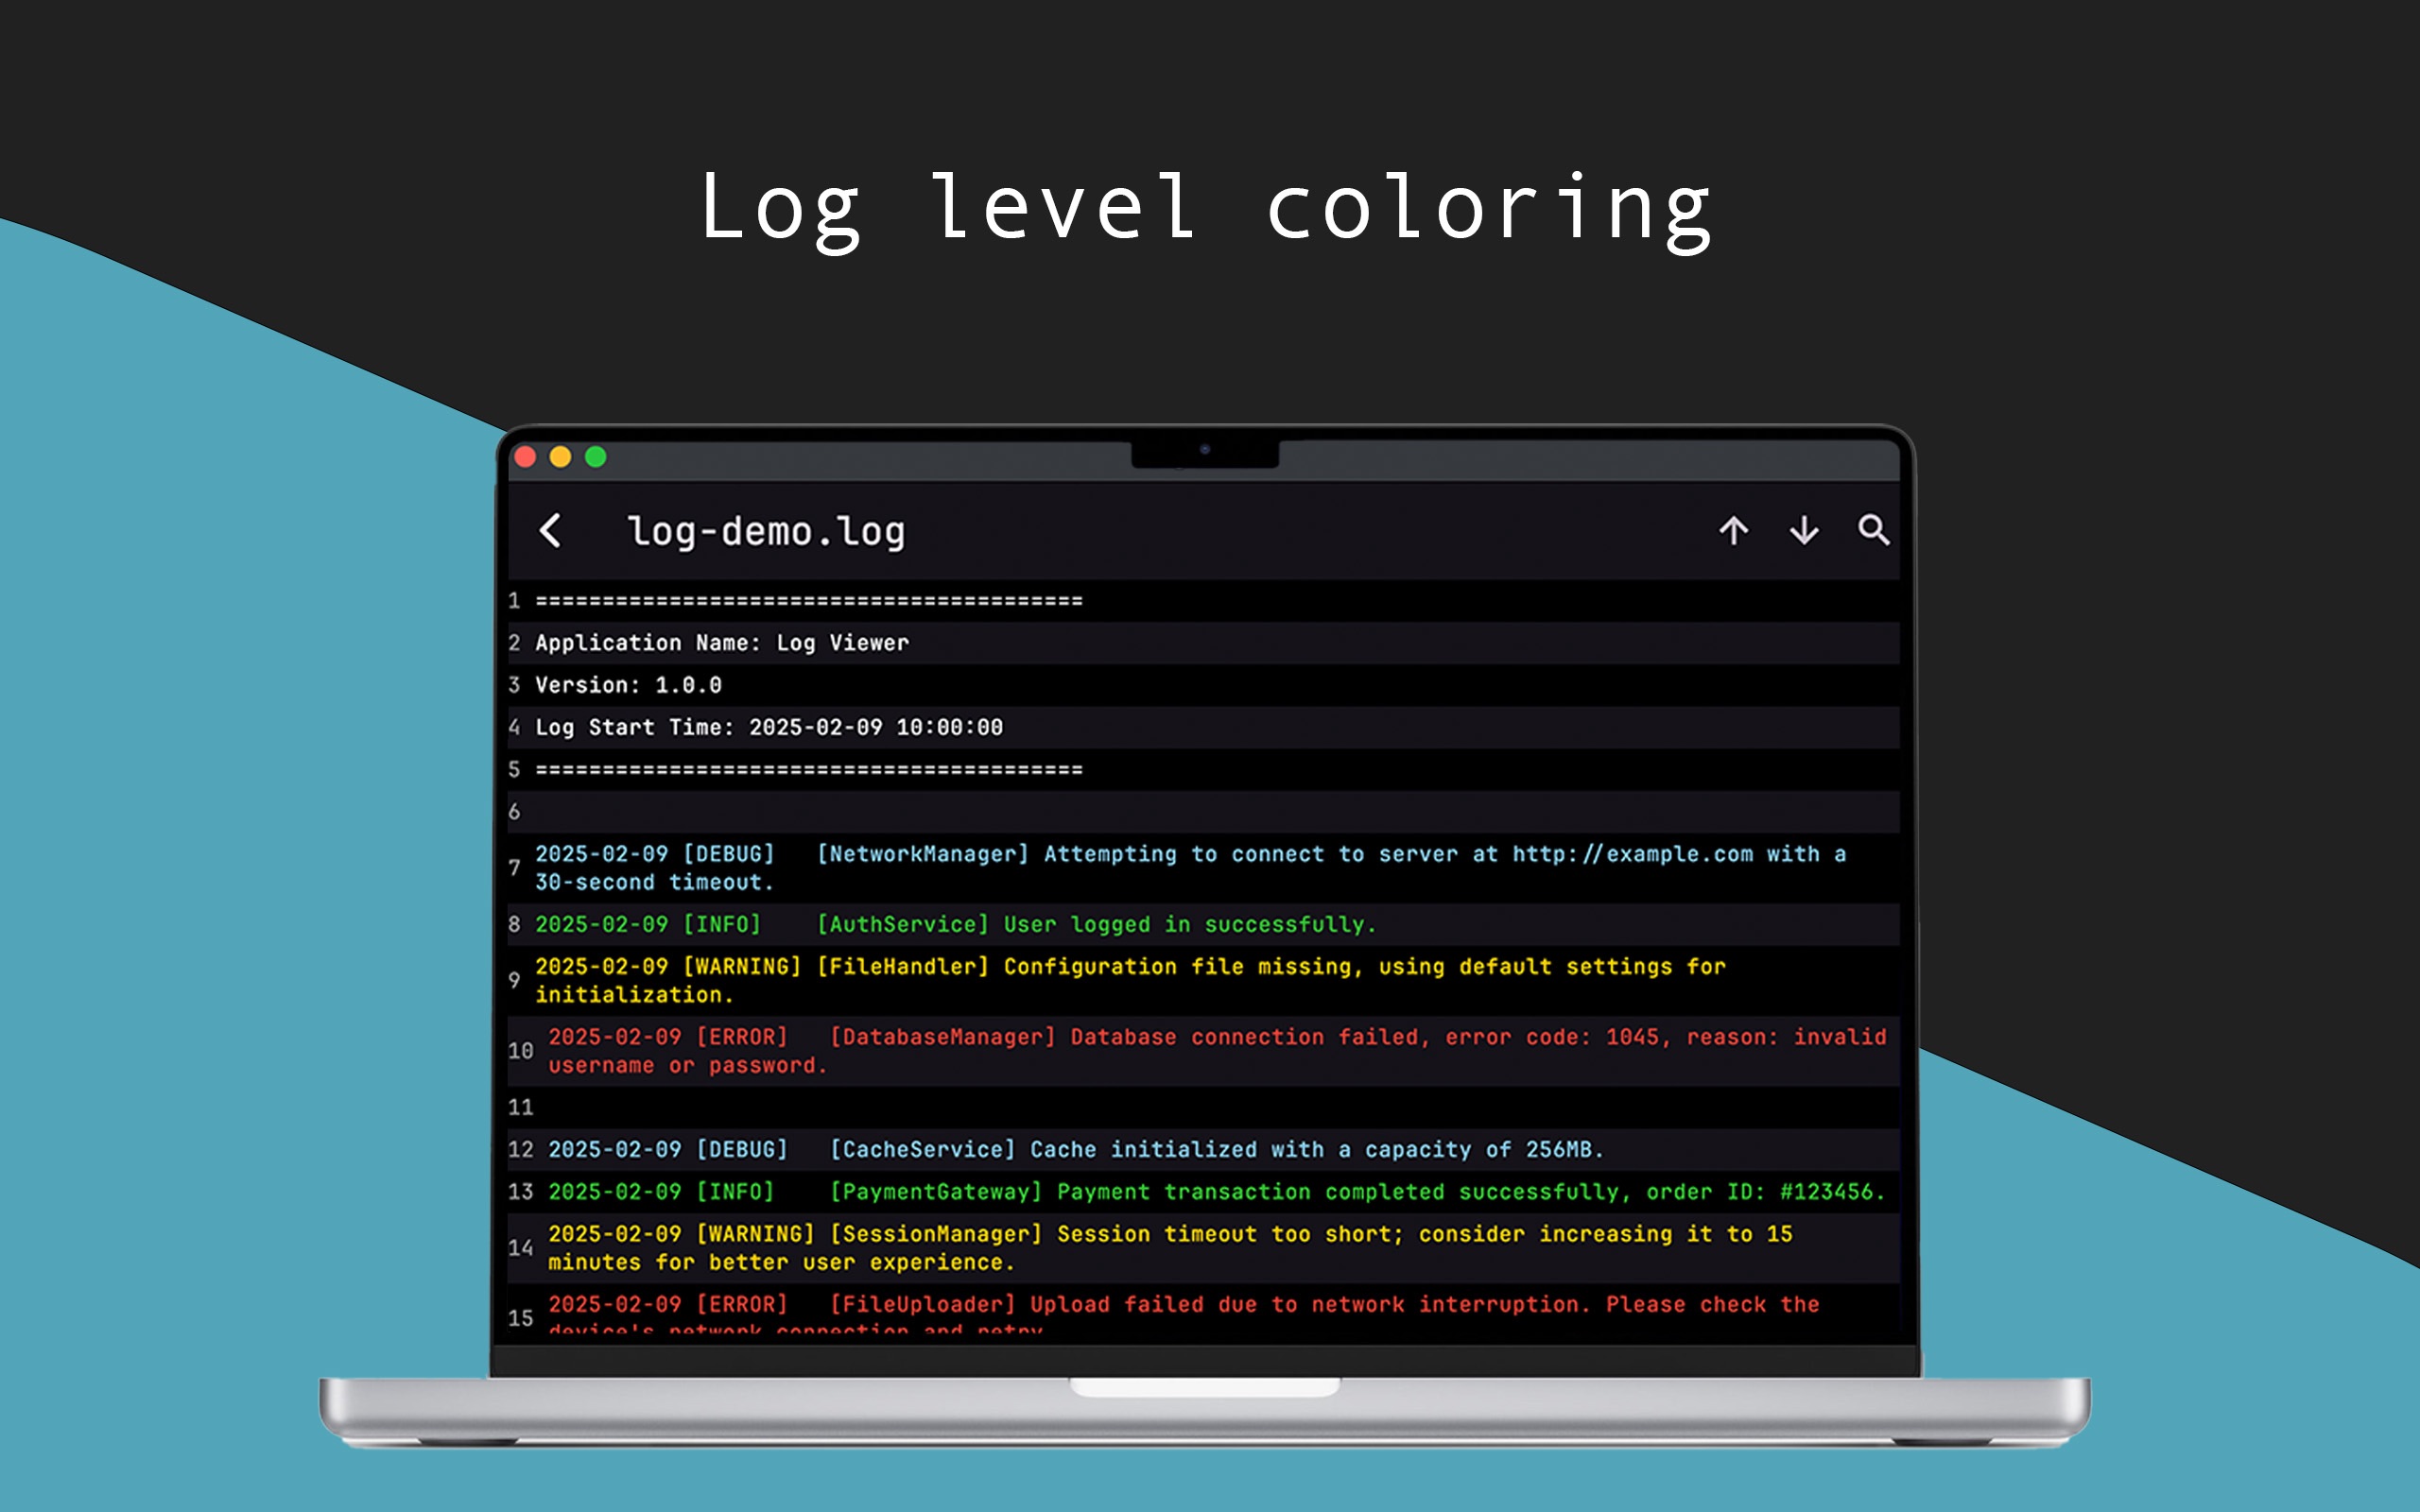The width and height of the screenshot is (2420, 1512).
Task: Select the CacheService DEBUG log line
Action: (1204, 1150)
